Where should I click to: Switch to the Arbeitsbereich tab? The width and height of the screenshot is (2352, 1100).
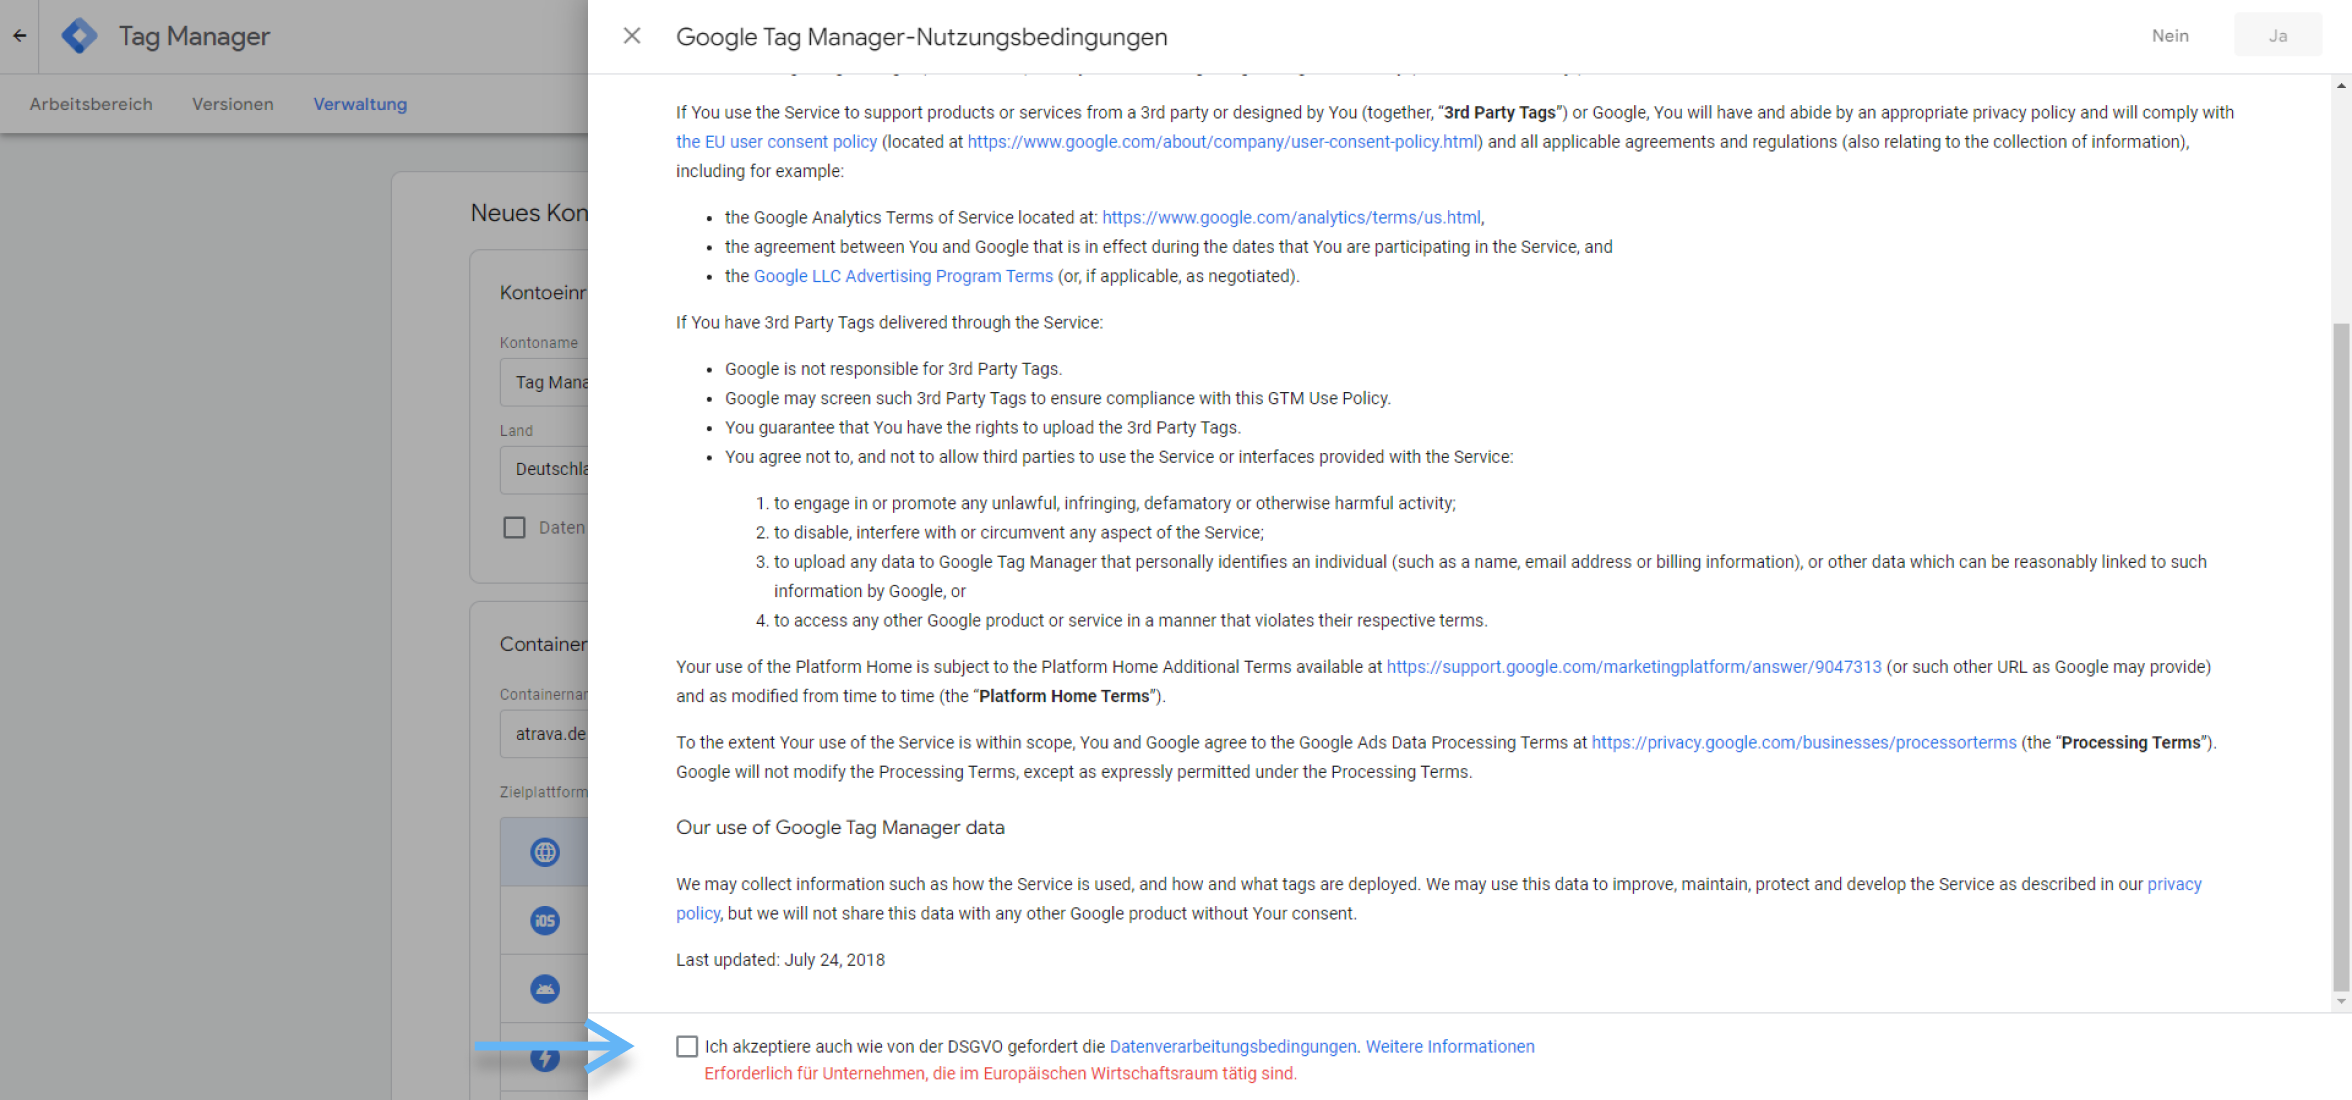tap(91, 103)
